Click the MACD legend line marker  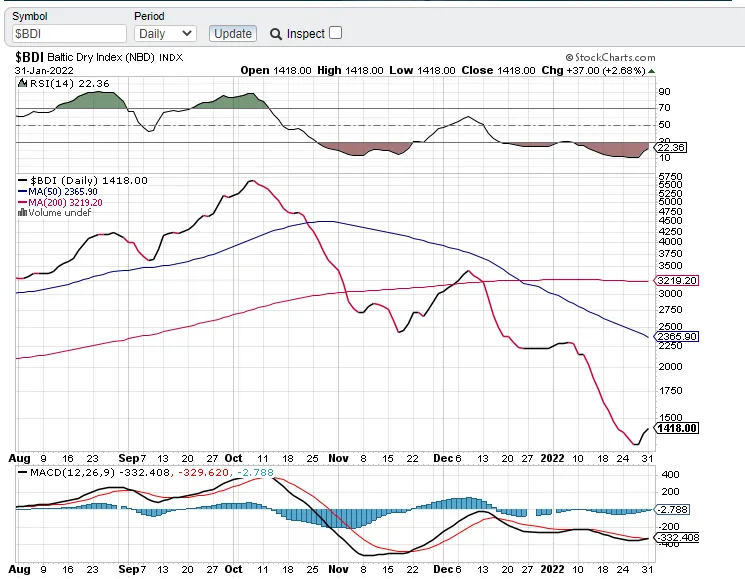click(x=21, y=471)
